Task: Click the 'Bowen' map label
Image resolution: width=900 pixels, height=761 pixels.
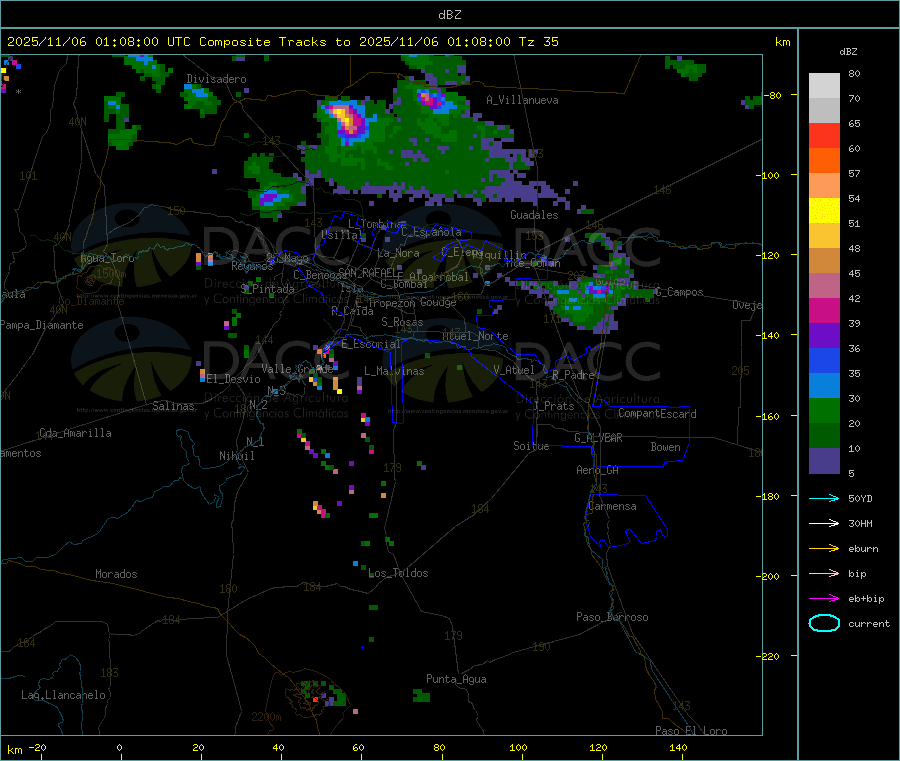Action: 666,447
